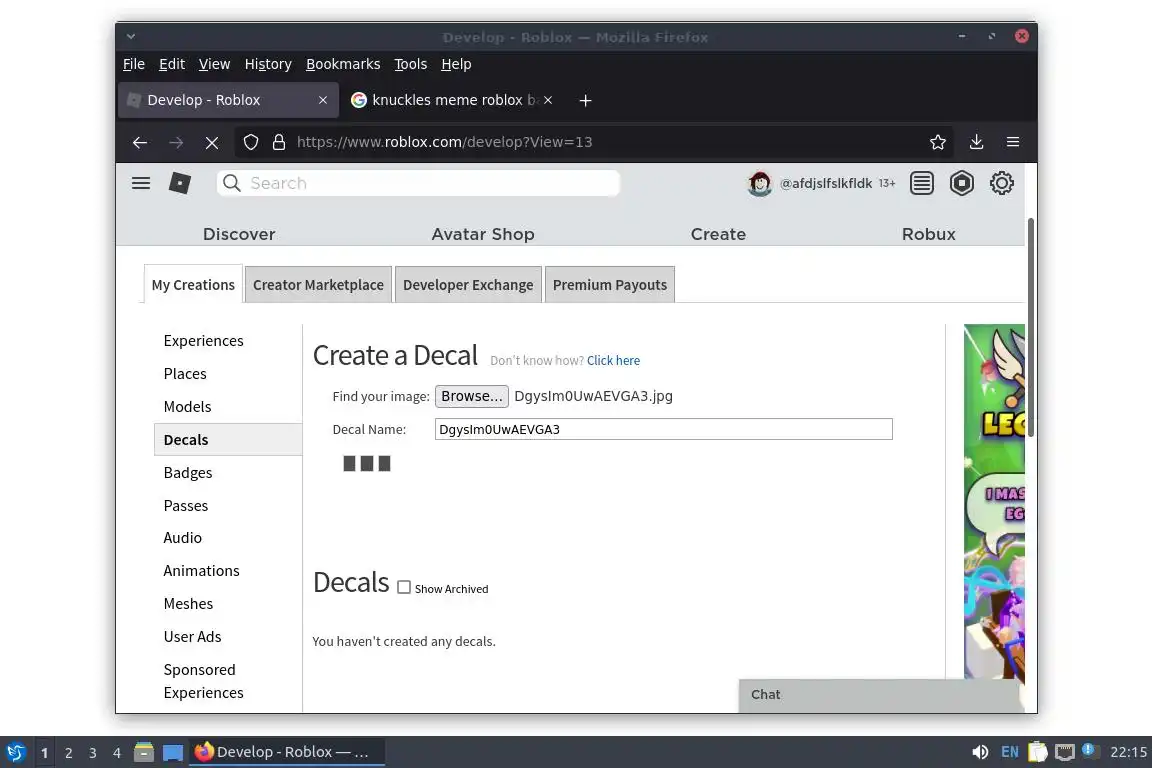Go back with Firefox back arrow

click(x=140, y=143)
